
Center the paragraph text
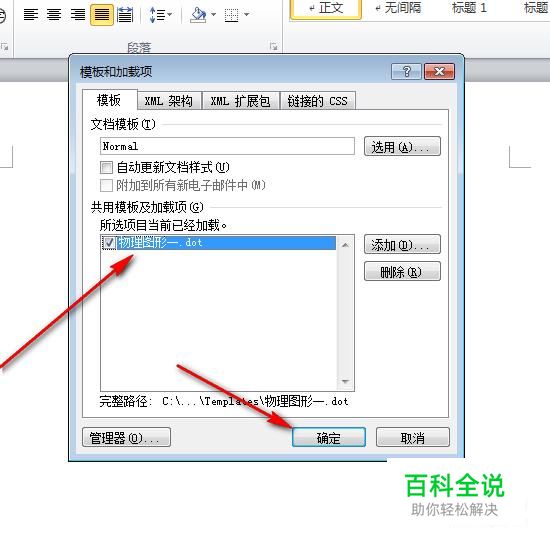pyautogui.click(x=54, y=15)
